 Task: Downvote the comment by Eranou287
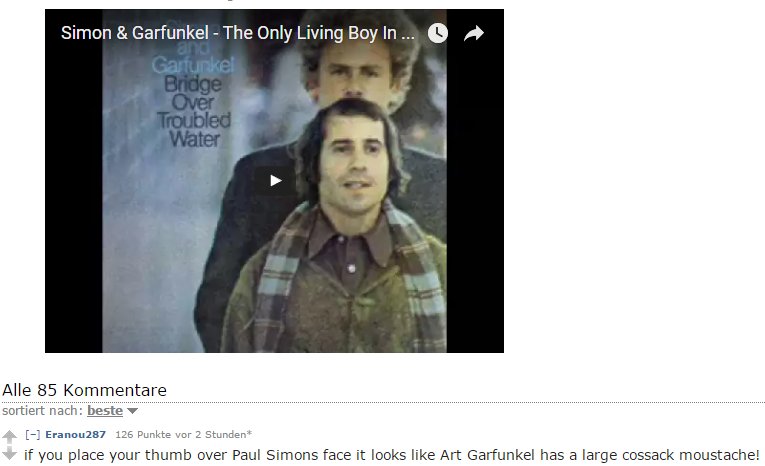point(9,454)
